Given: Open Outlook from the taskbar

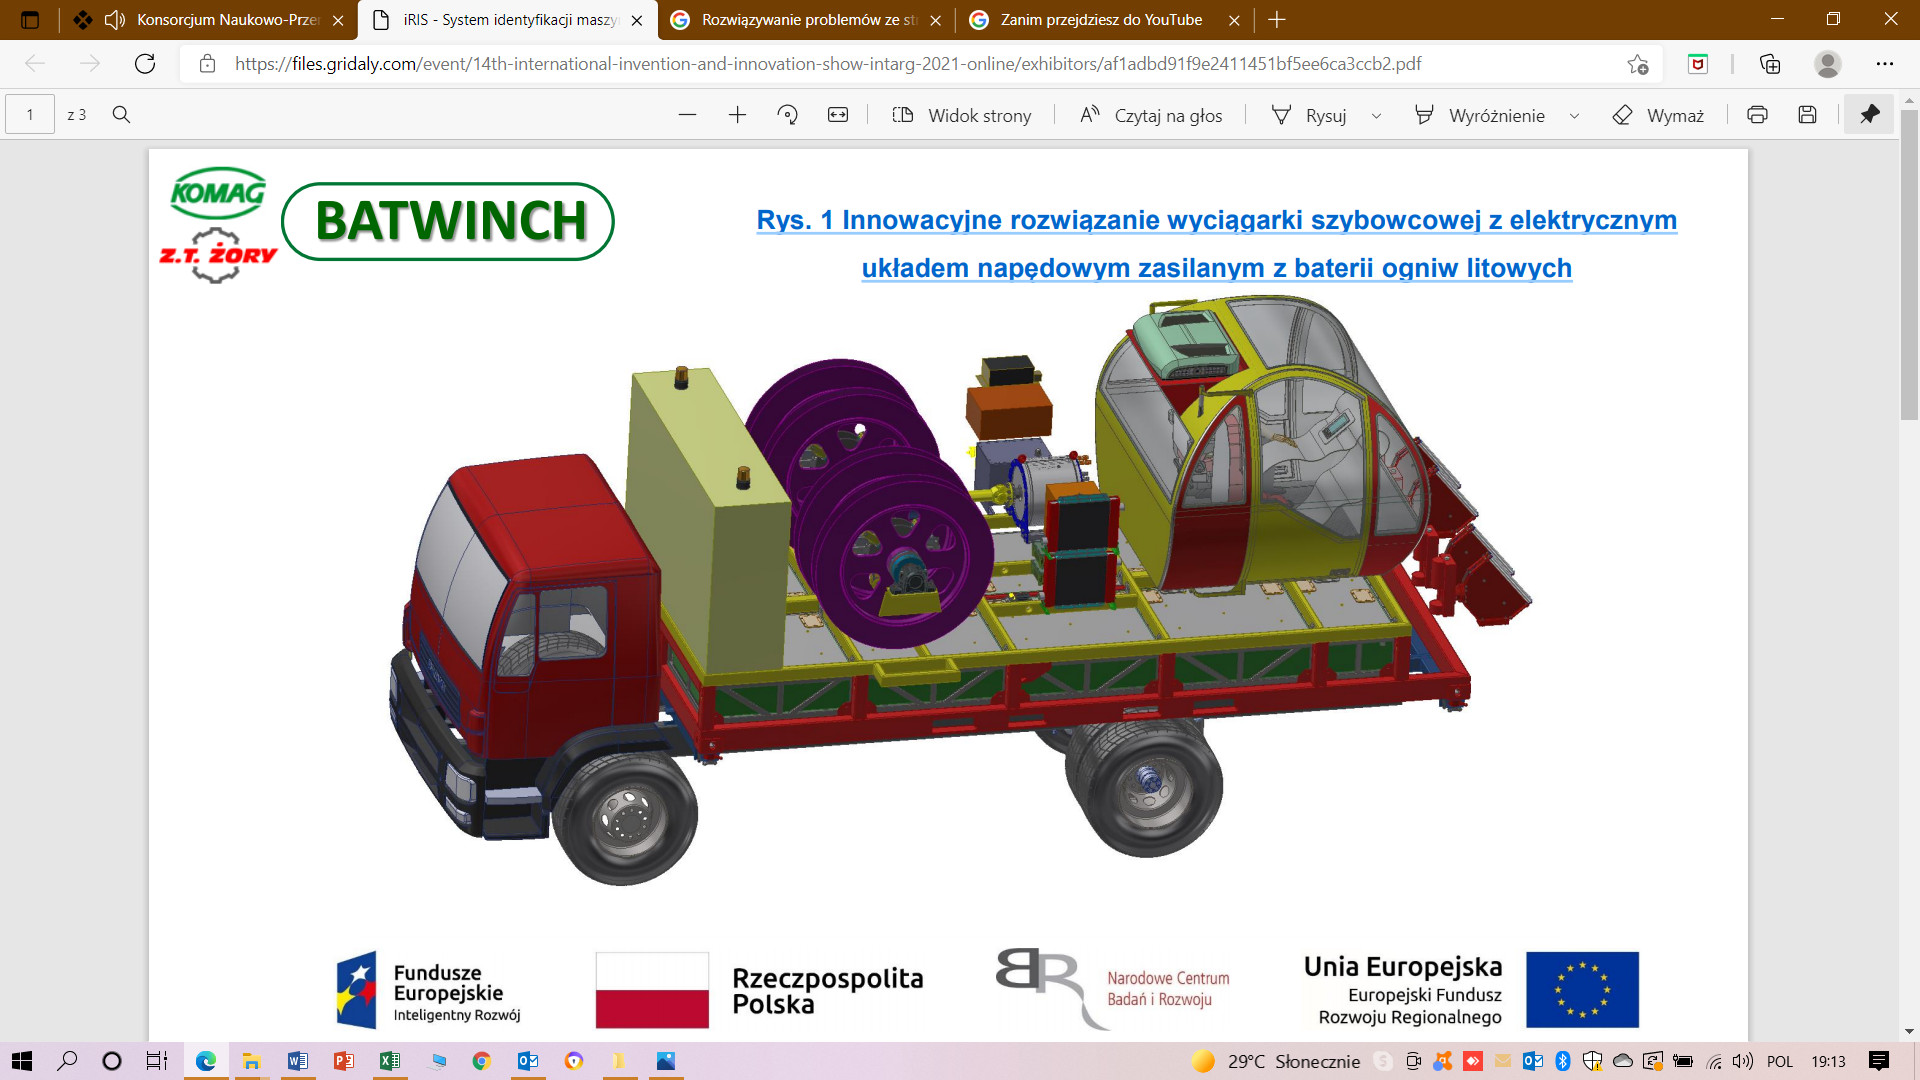Looking at the screenshot, I should (x=528, y=1061).
